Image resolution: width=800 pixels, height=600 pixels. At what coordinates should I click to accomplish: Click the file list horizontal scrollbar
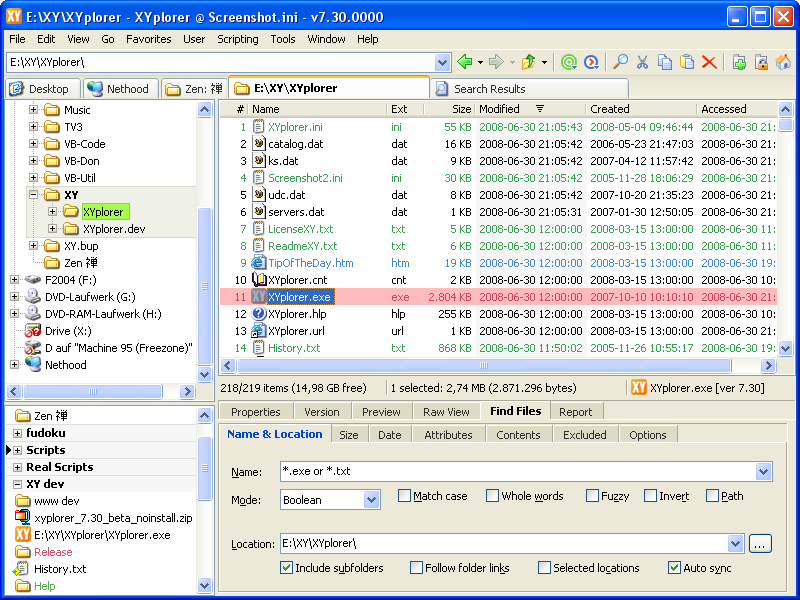[485, 366]
